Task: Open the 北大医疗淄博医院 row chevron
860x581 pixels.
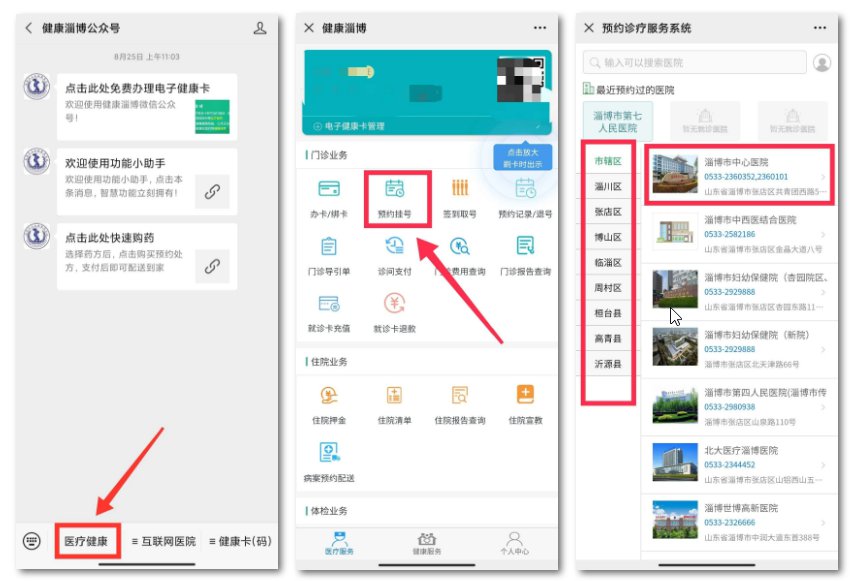Action: coord(823,465)
